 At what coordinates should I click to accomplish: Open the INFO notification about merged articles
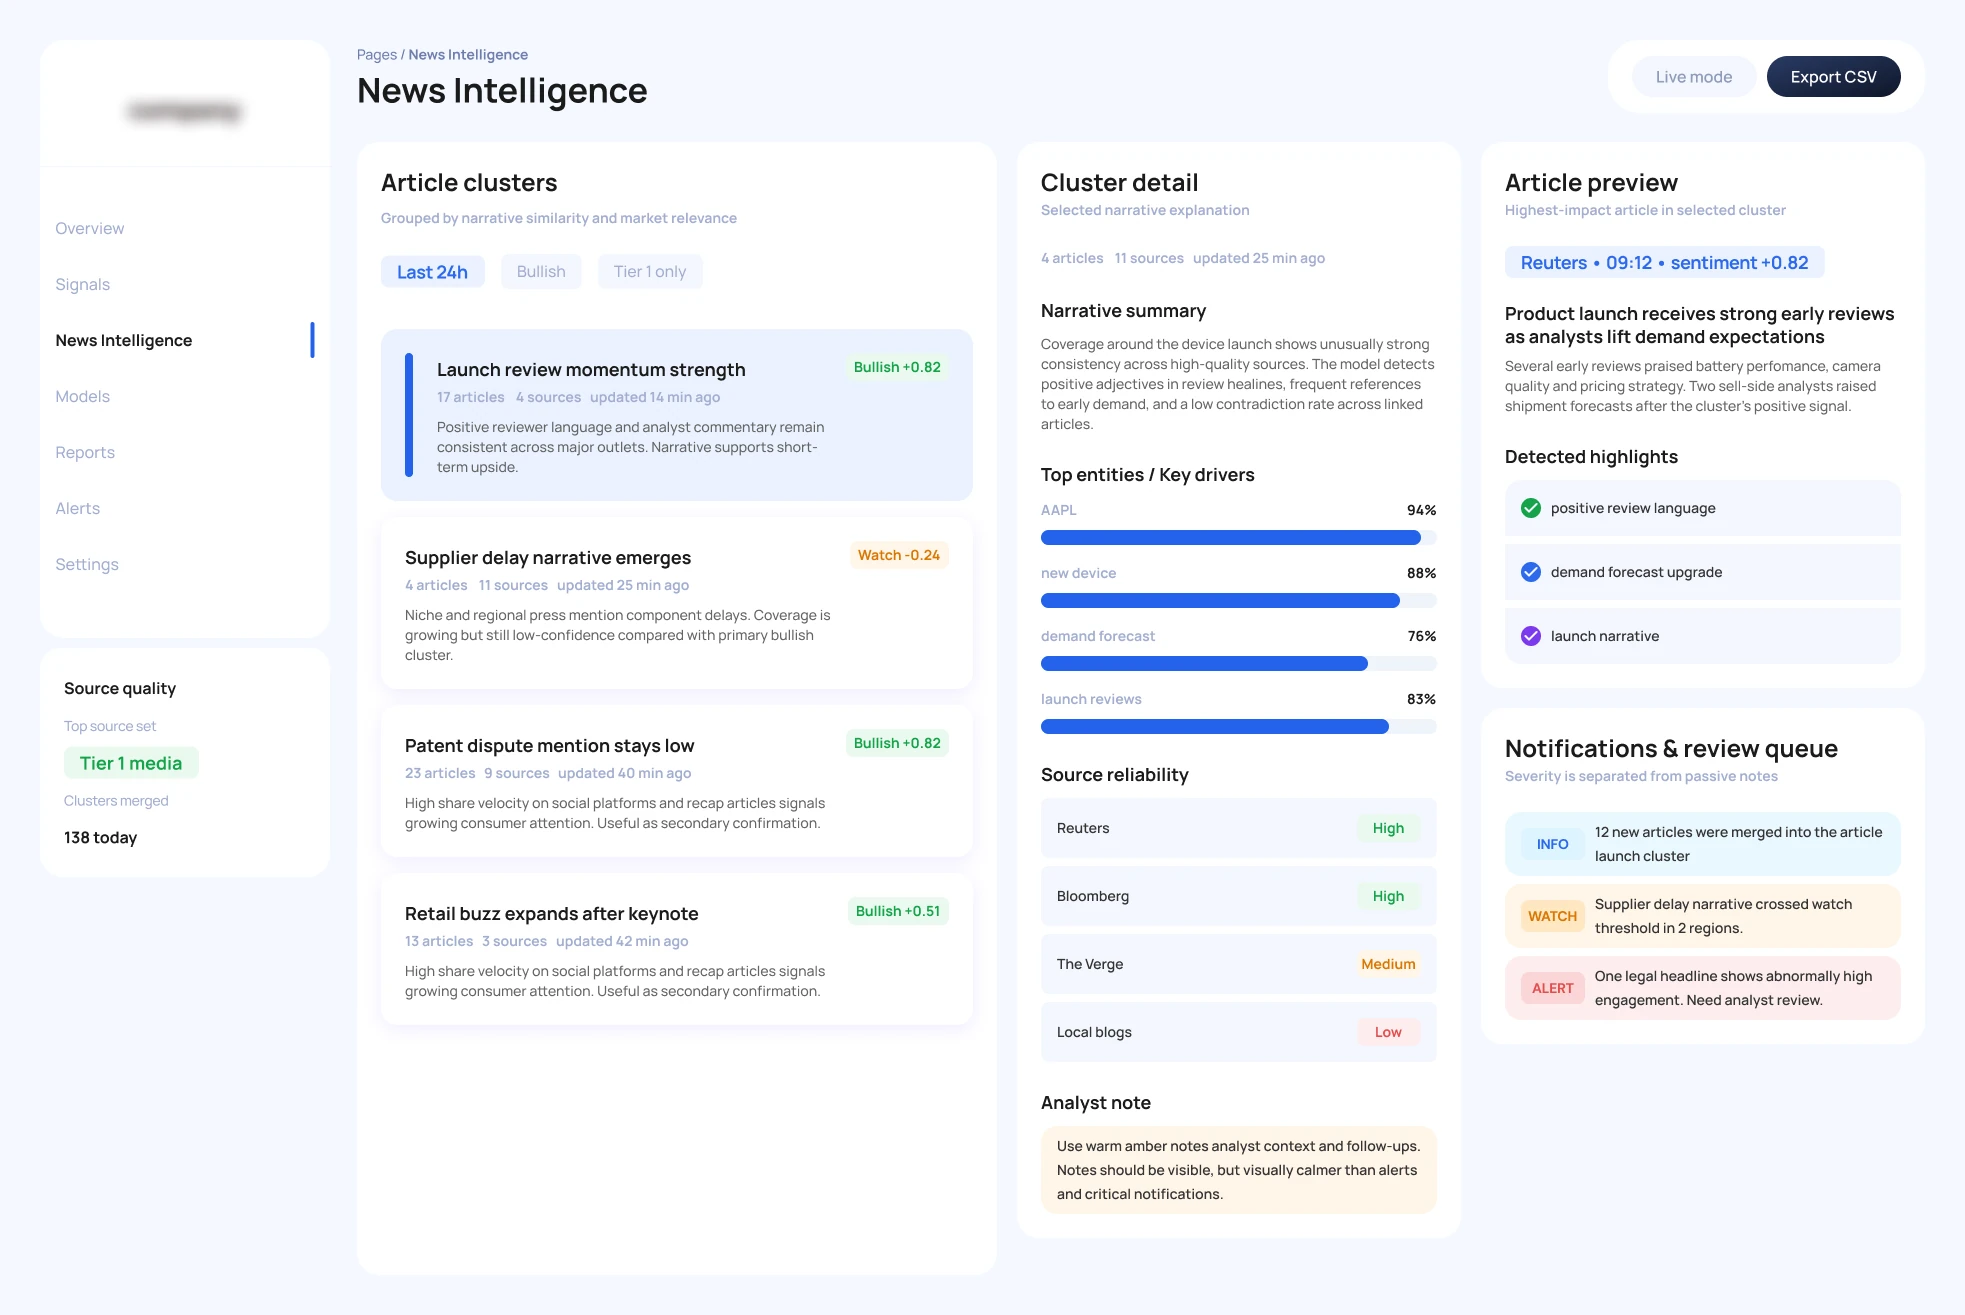(1702, 844)
